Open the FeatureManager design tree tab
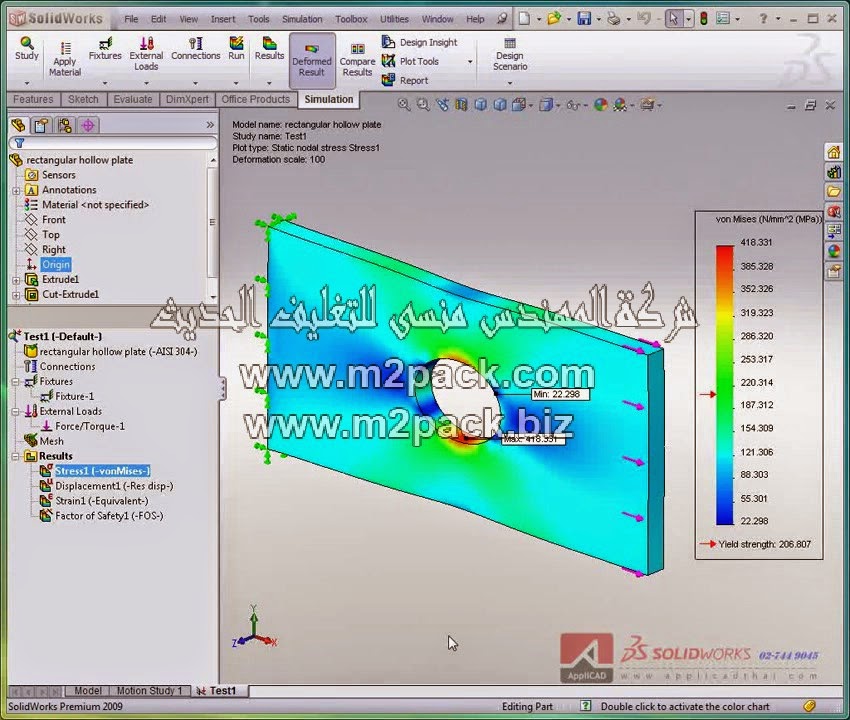This screenshot has height=720, width=850. coord(18,126)
